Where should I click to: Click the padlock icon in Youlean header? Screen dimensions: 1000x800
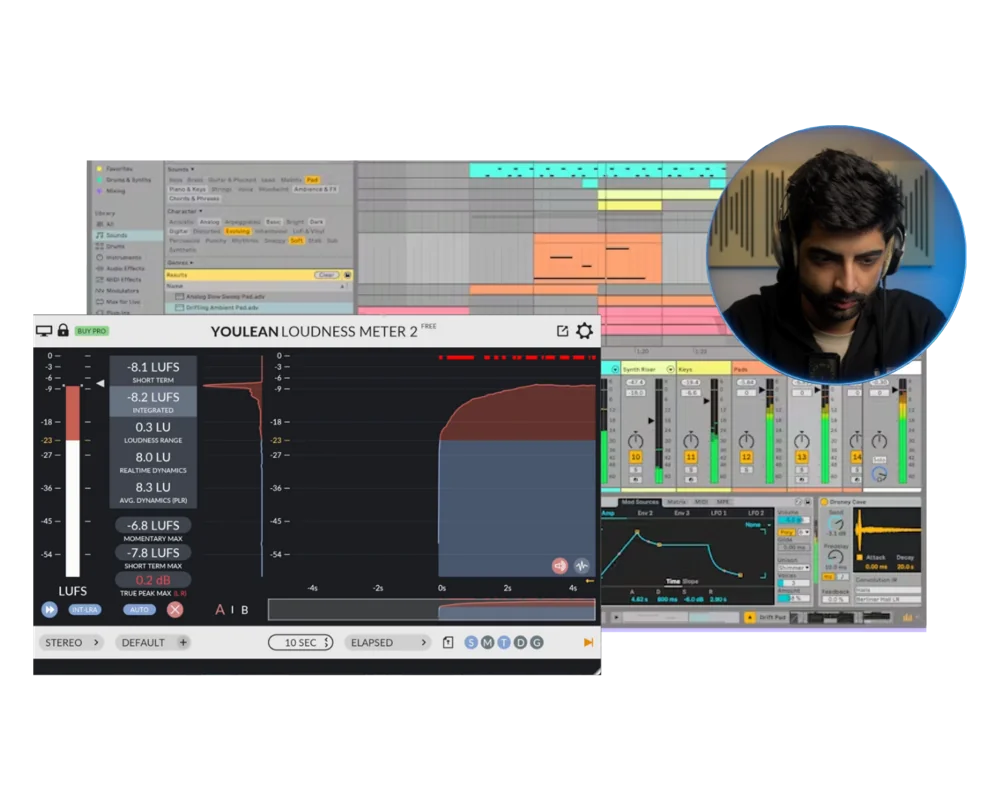[63, 330]
